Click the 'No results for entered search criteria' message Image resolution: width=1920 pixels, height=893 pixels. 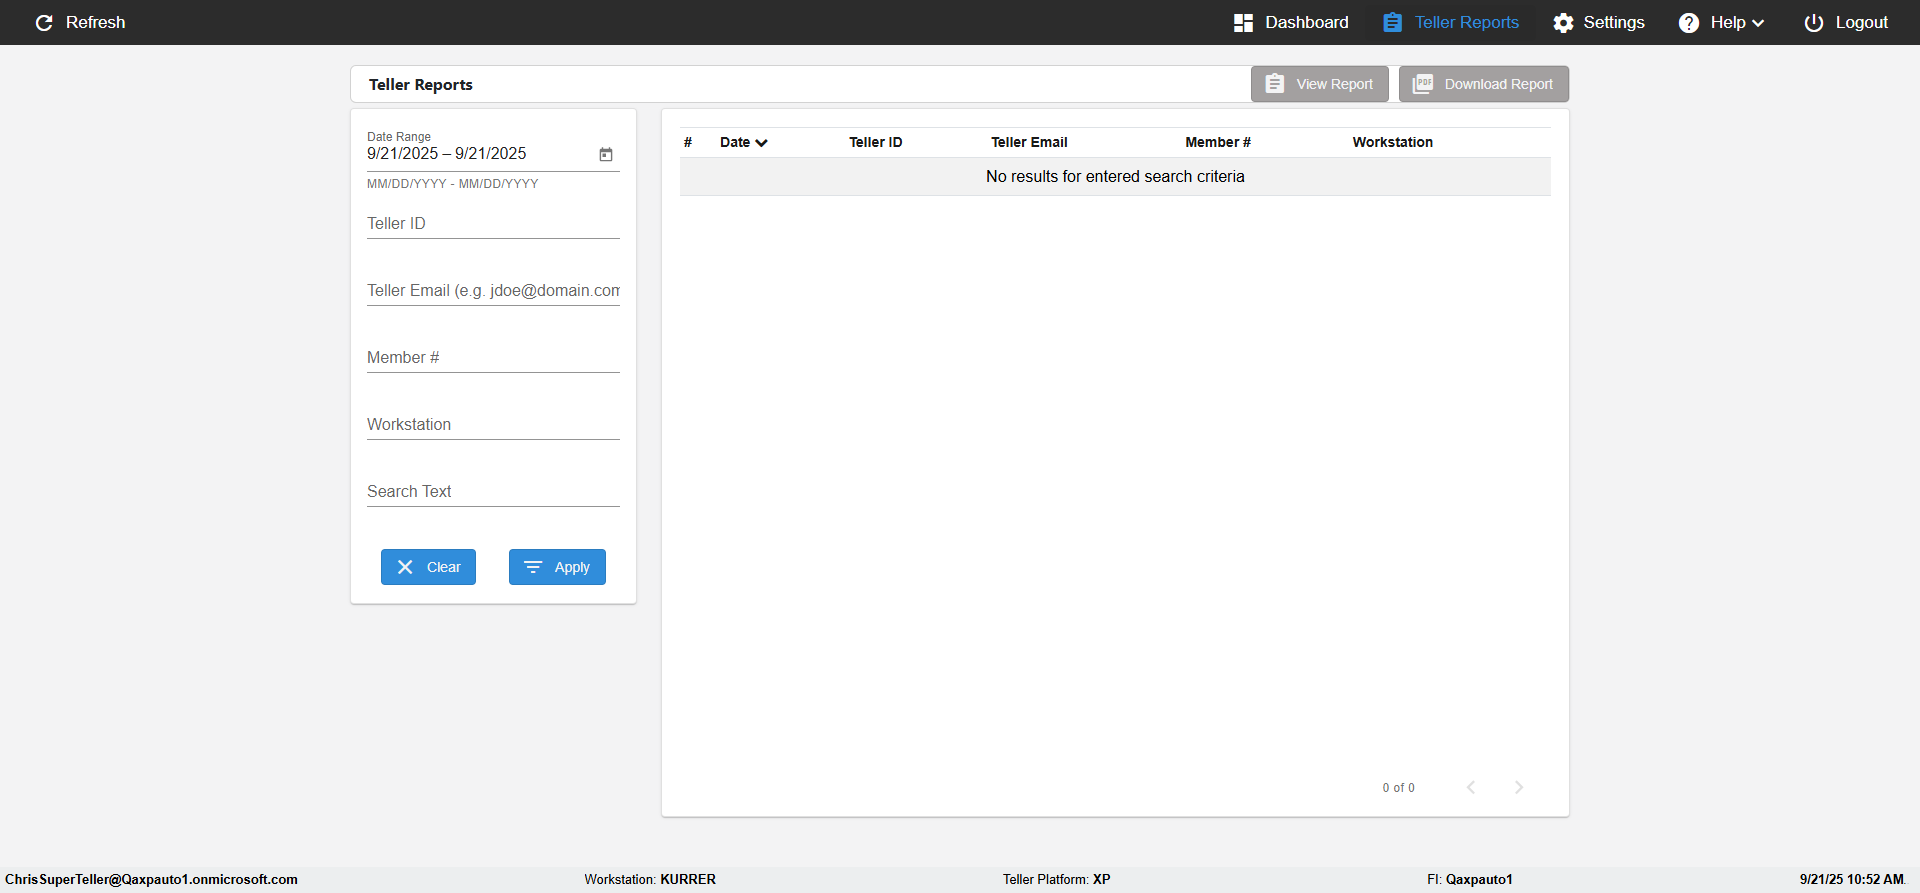pyautogui.click(x=1115, y=176)
